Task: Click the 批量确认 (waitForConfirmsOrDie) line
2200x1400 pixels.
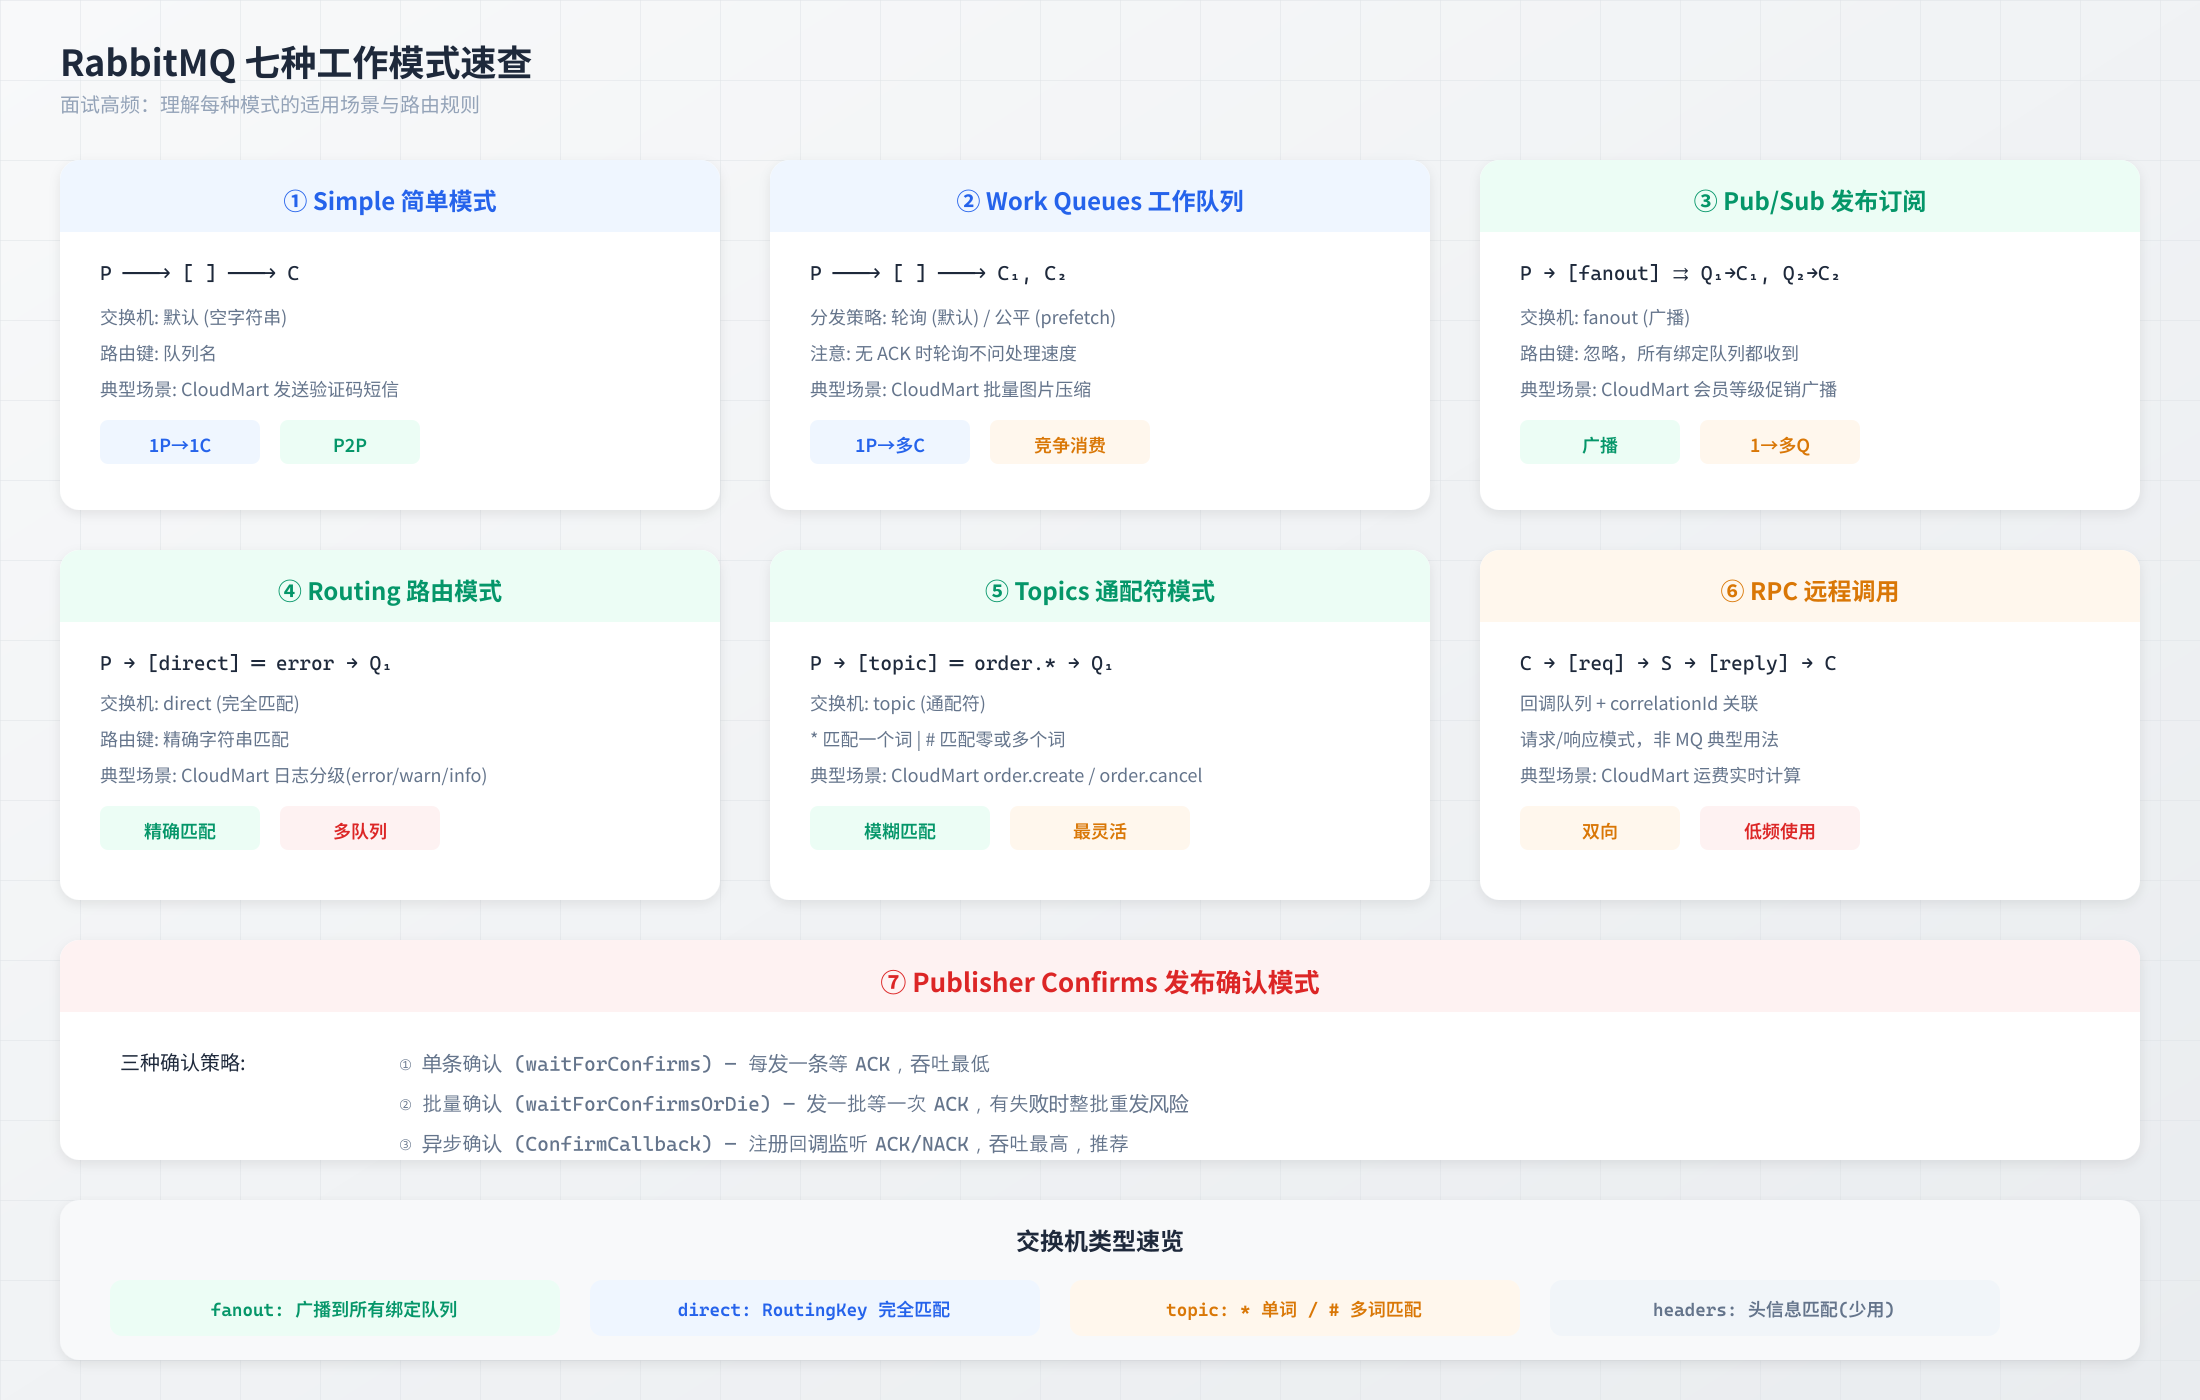Action: click(x=794, y=1103)
